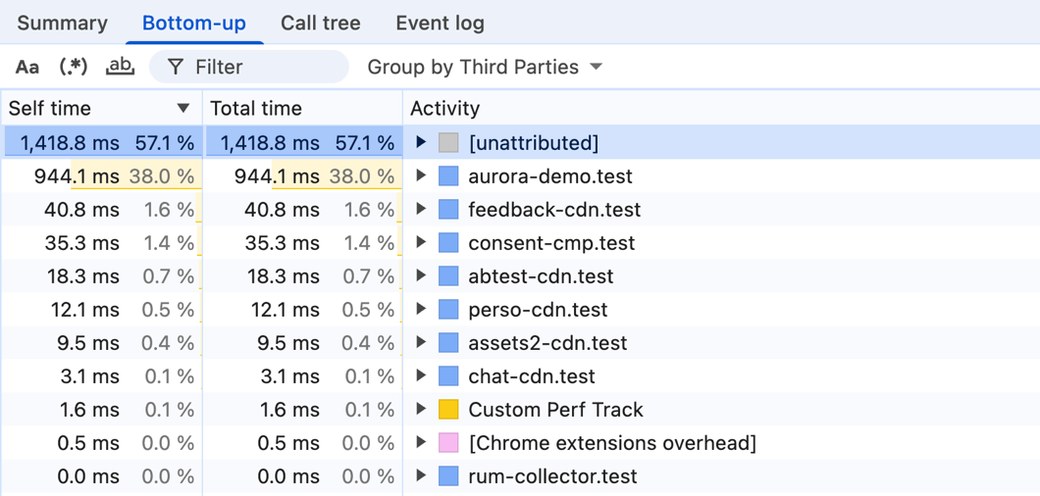
Task: Expand the chat-cdn.test row
Action: [421, 375]
